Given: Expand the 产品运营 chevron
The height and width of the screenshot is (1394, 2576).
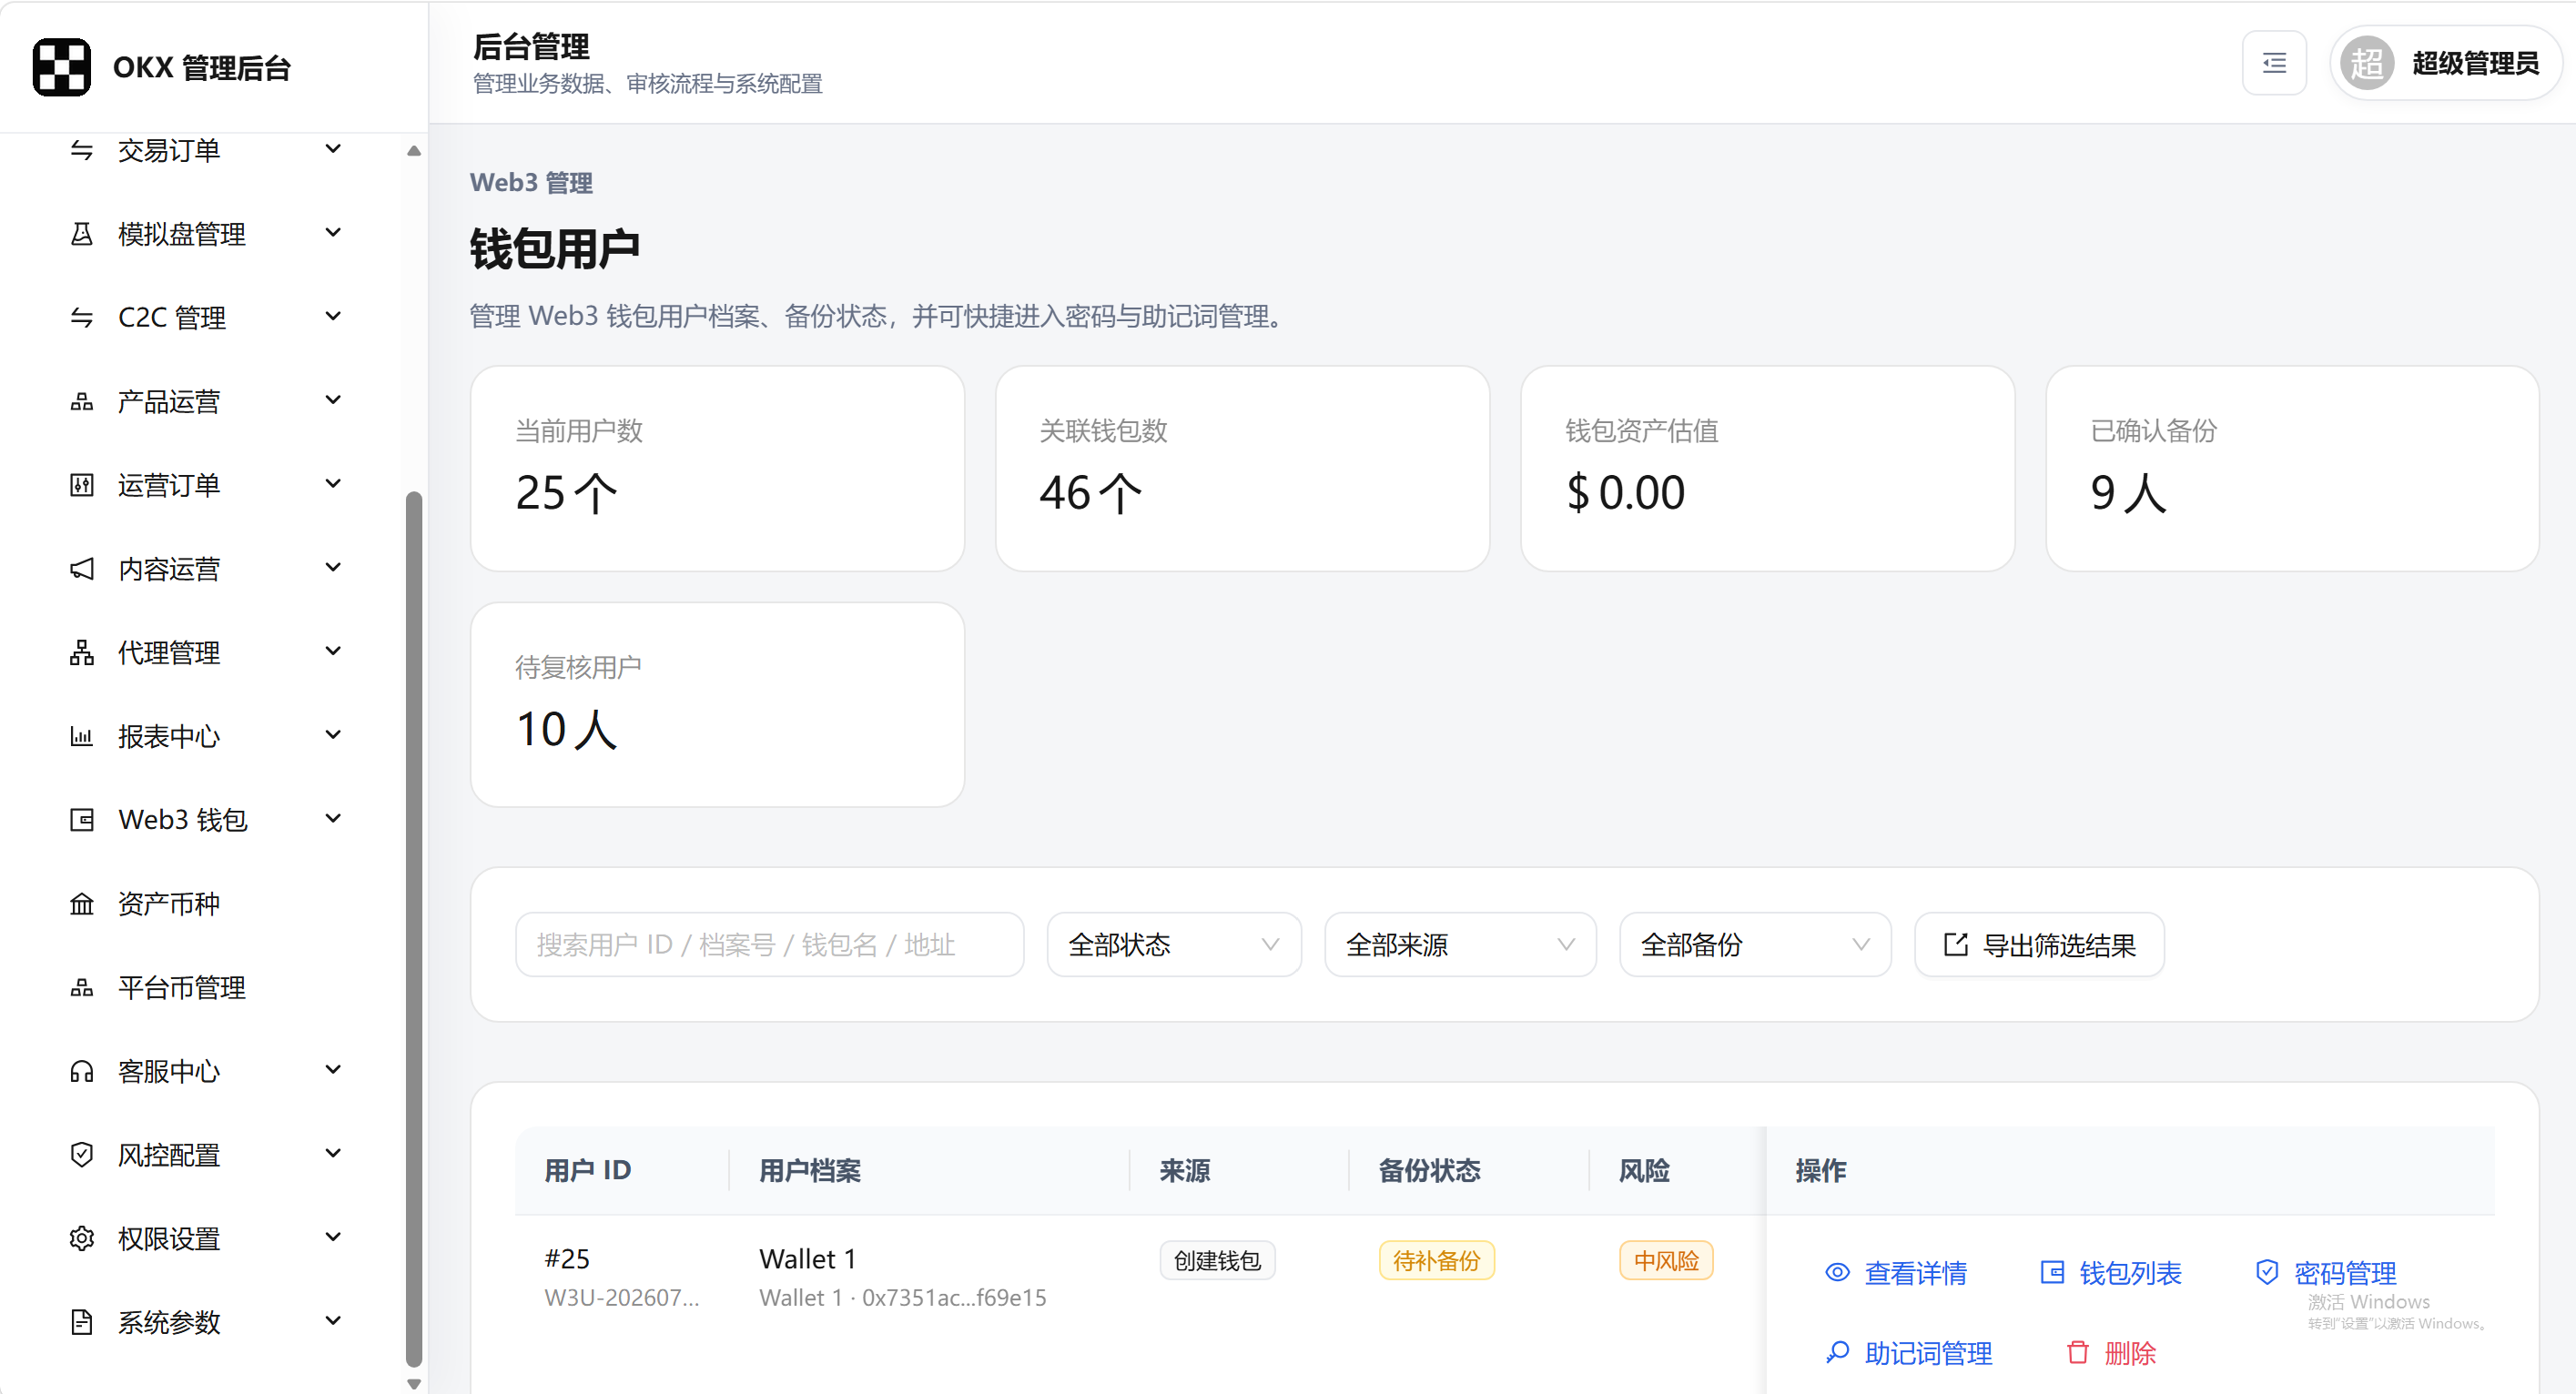Looking at the screenshot, I should click(x=333, y=400).
